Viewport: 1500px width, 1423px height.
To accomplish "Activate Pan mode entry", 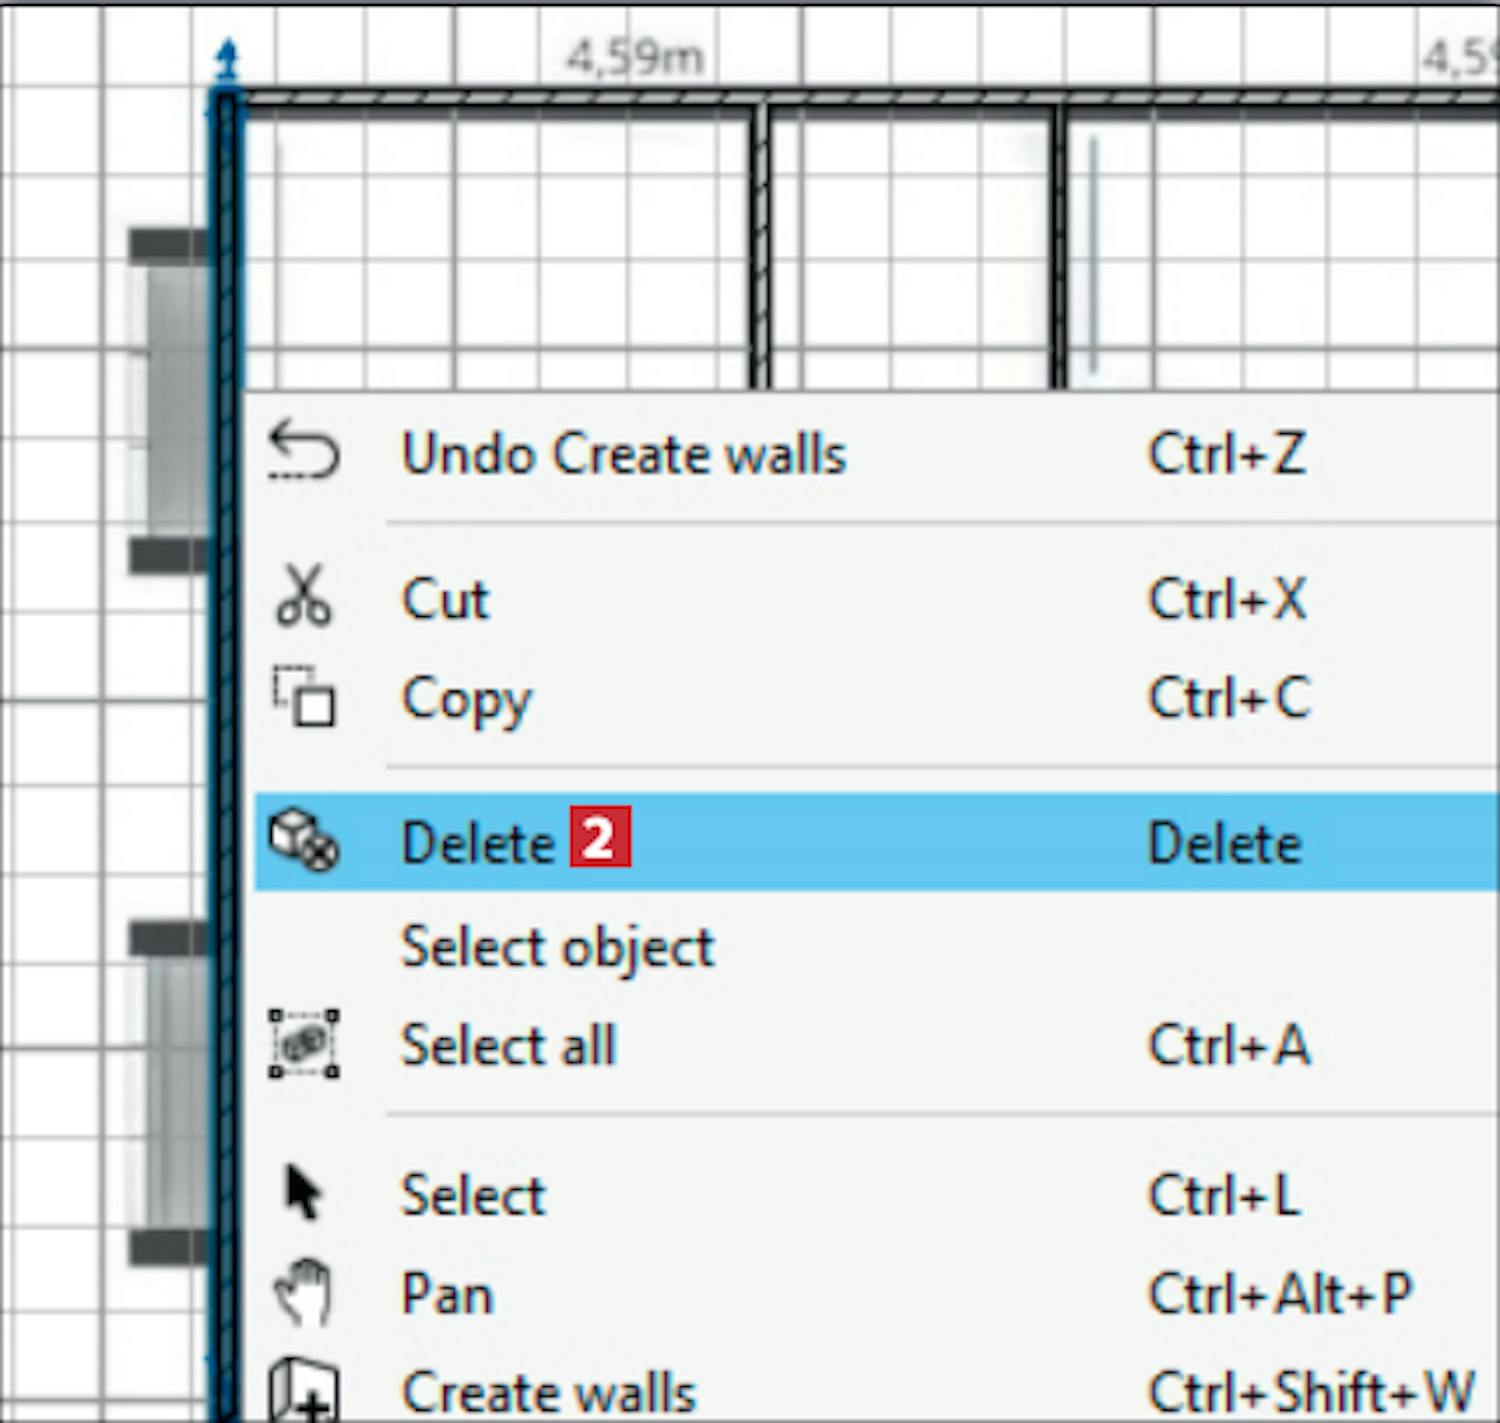I will [x=447, y=1294].
